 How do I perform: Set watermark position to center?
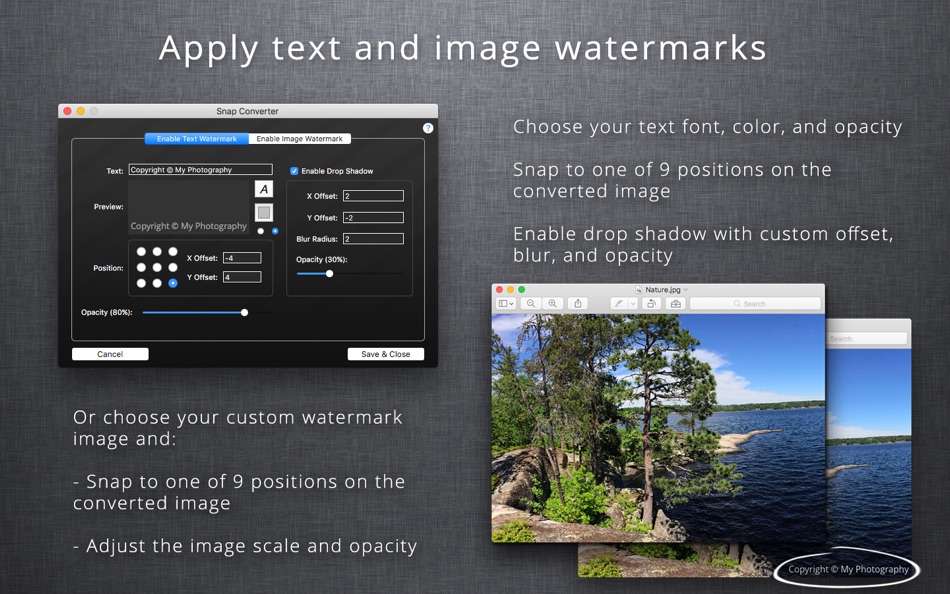pos(157,267)
